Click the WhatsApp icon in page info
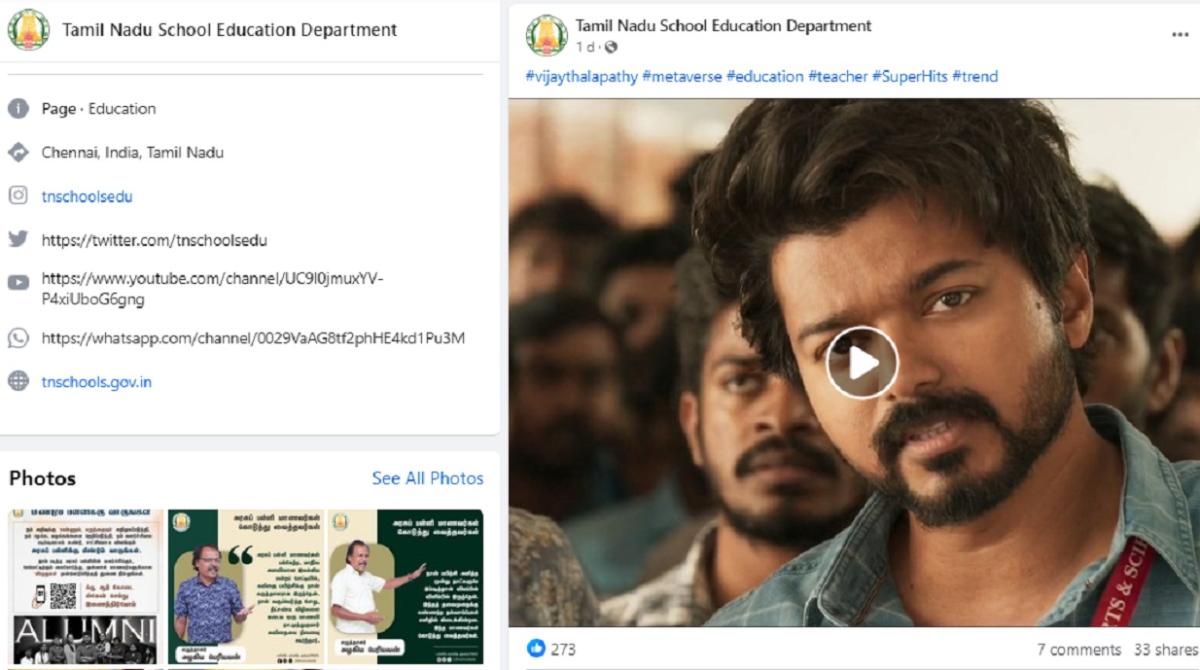1200x670 pixels. point(18,338)
